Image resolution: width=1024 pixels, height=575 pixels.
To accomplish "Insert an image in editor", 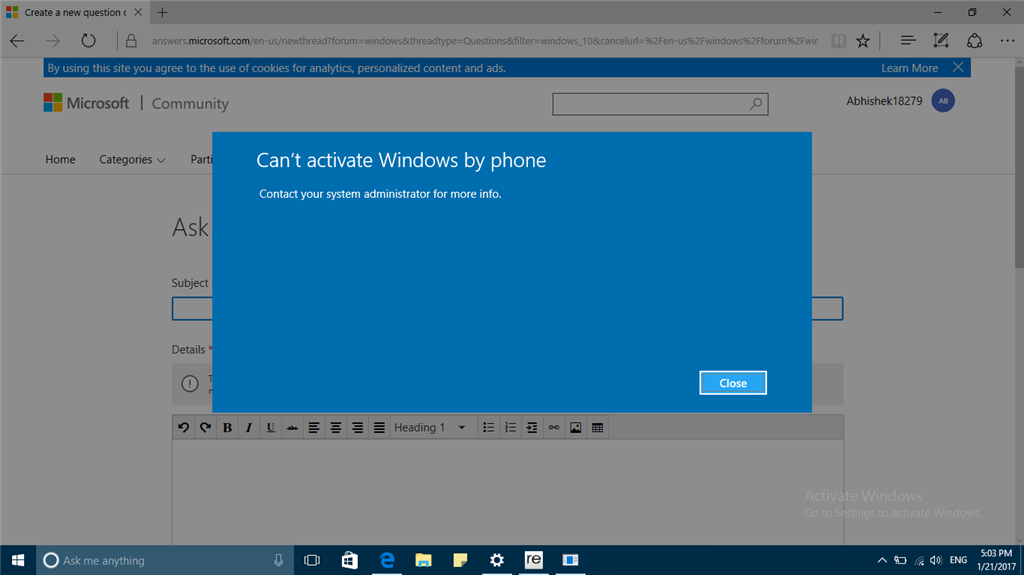I will click(x=575, y=427).
